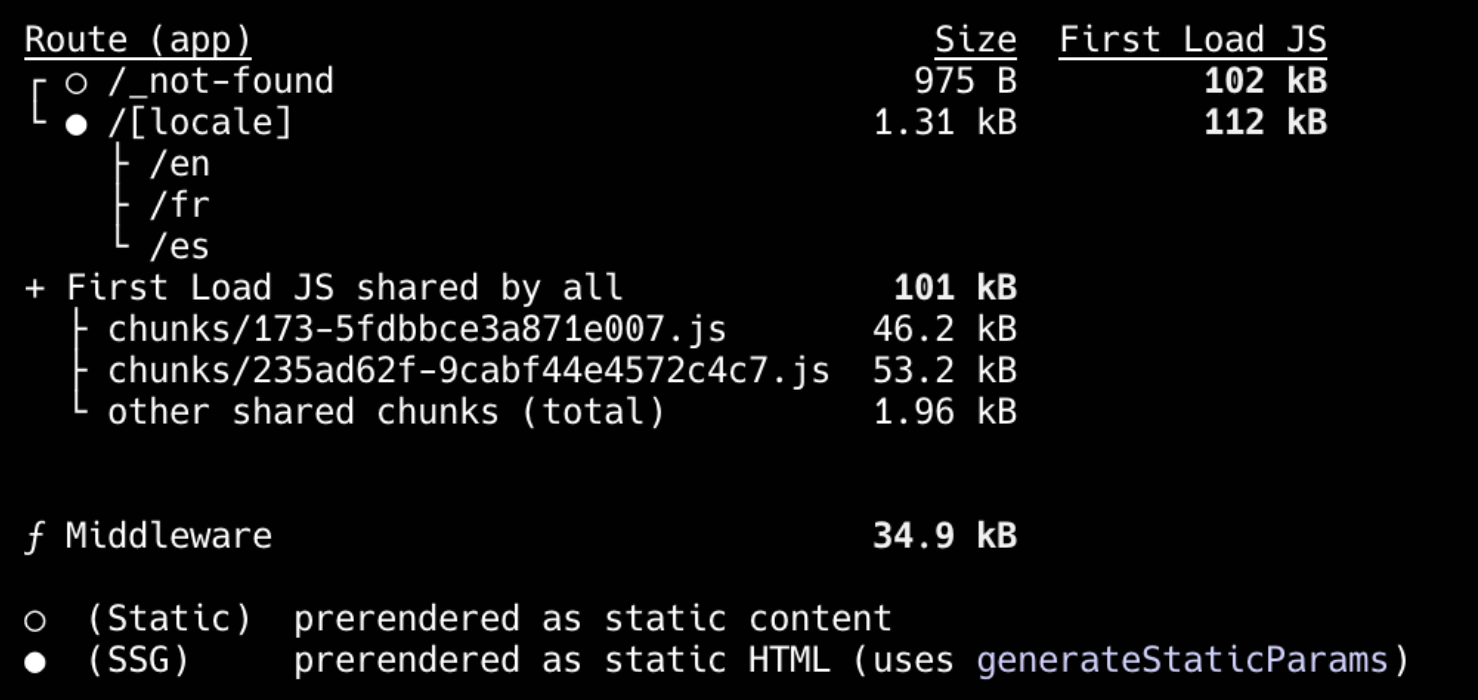The height and width of the screenshot is (700, 1478).
Task: Click the ƒ symbol before Middleware
Action: [x=35, y=537]
